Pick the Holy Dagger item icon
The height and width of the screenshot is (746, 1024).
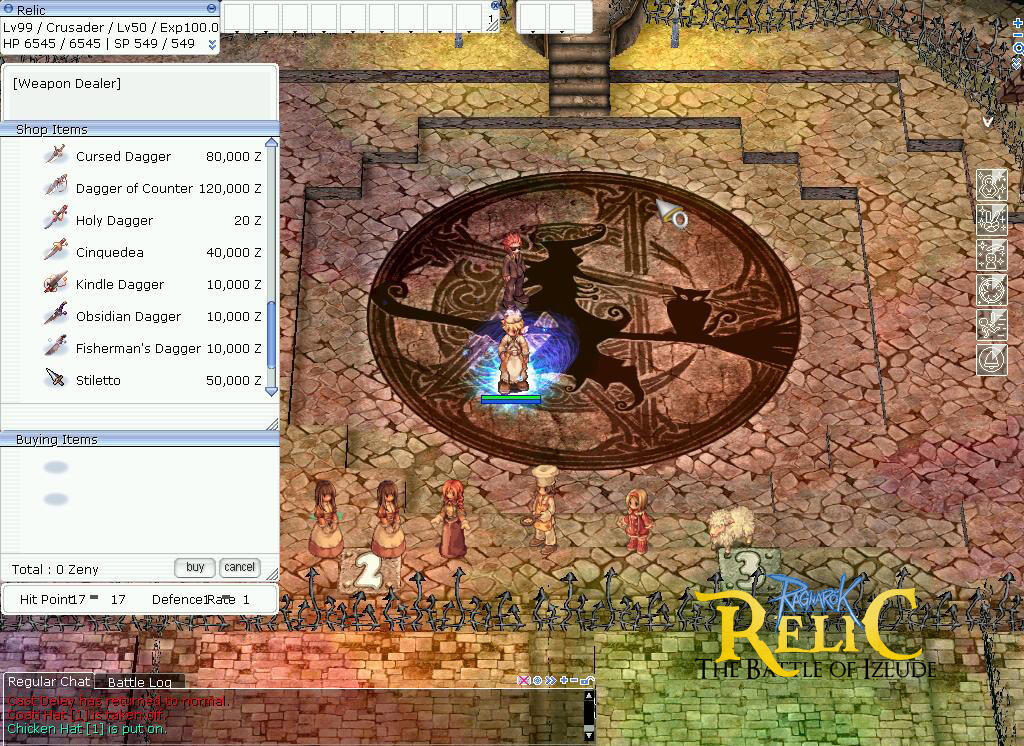56,219
